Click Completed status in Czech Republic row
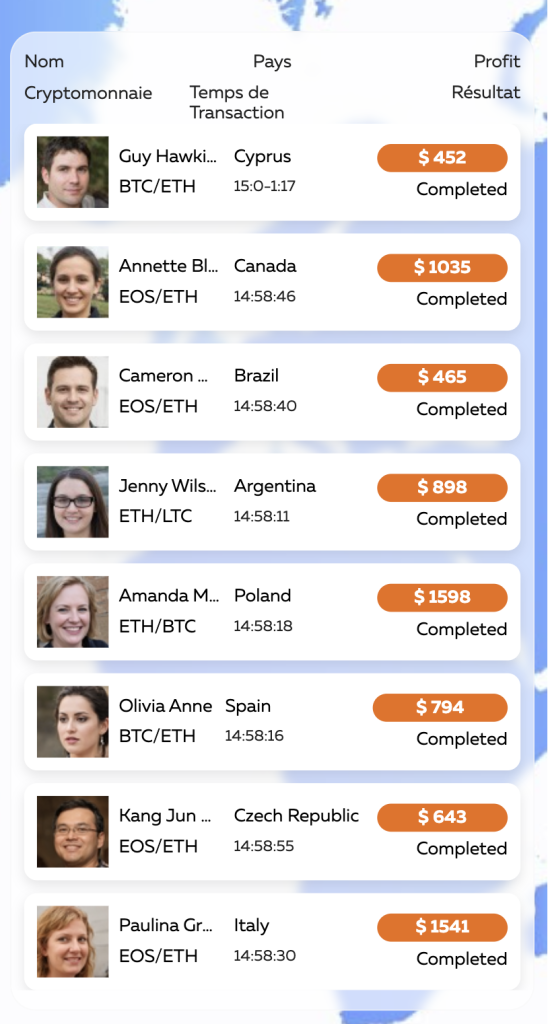This screenshot has width=548, height=1024. pos(462,848)
